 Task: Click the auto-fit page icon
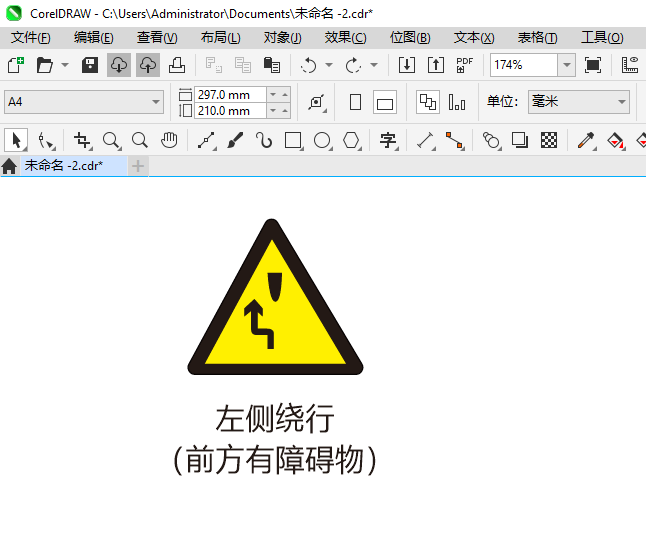click(x=317, y=102)
